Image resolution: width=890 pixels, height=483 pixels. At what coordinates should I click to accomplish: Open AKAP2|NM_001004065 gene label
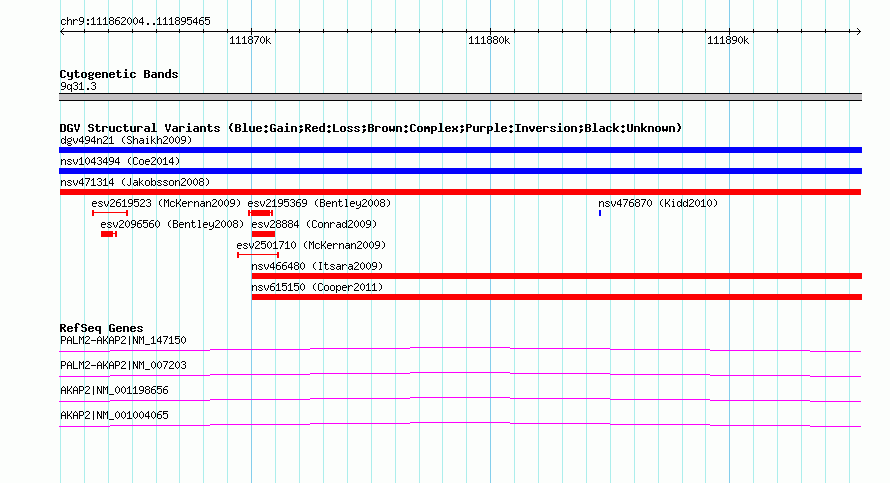pyautogui.click(x=114, y=415)
